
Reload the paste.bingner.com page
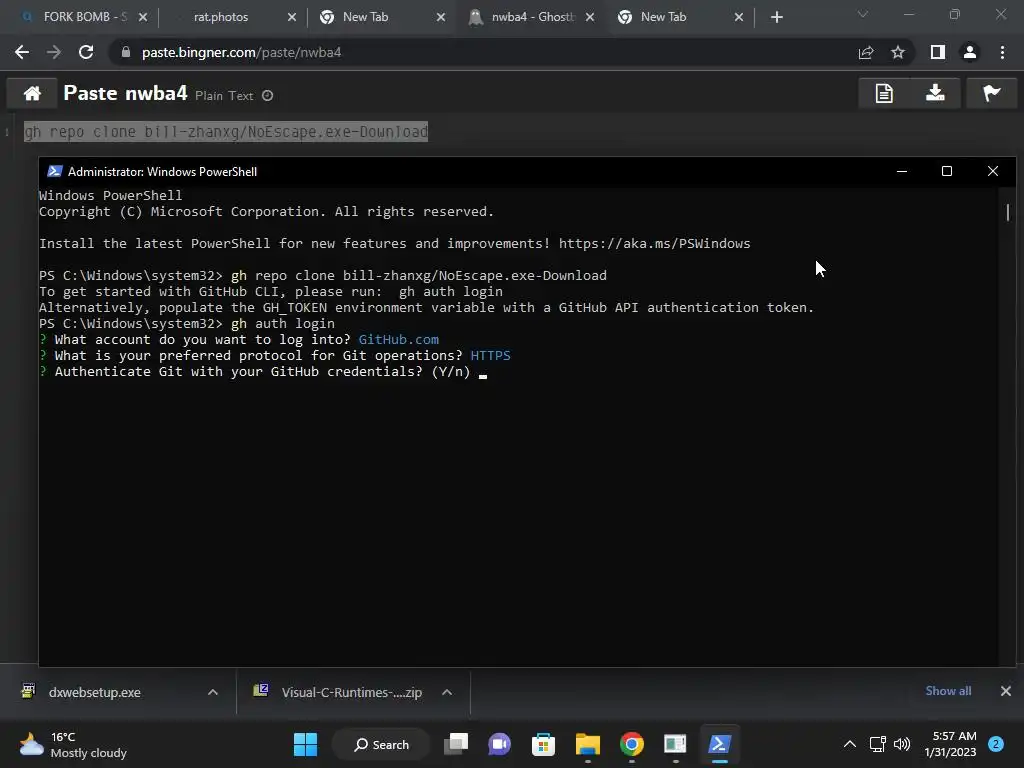pyautogui.click(x=86, y=52)
